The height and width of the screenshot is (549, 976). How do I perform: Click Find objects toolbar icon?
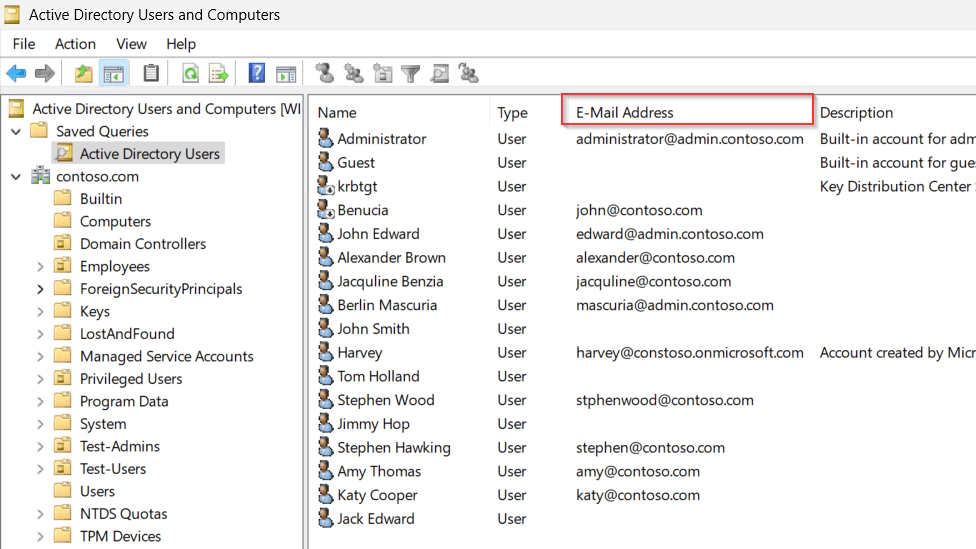point(439,73)
